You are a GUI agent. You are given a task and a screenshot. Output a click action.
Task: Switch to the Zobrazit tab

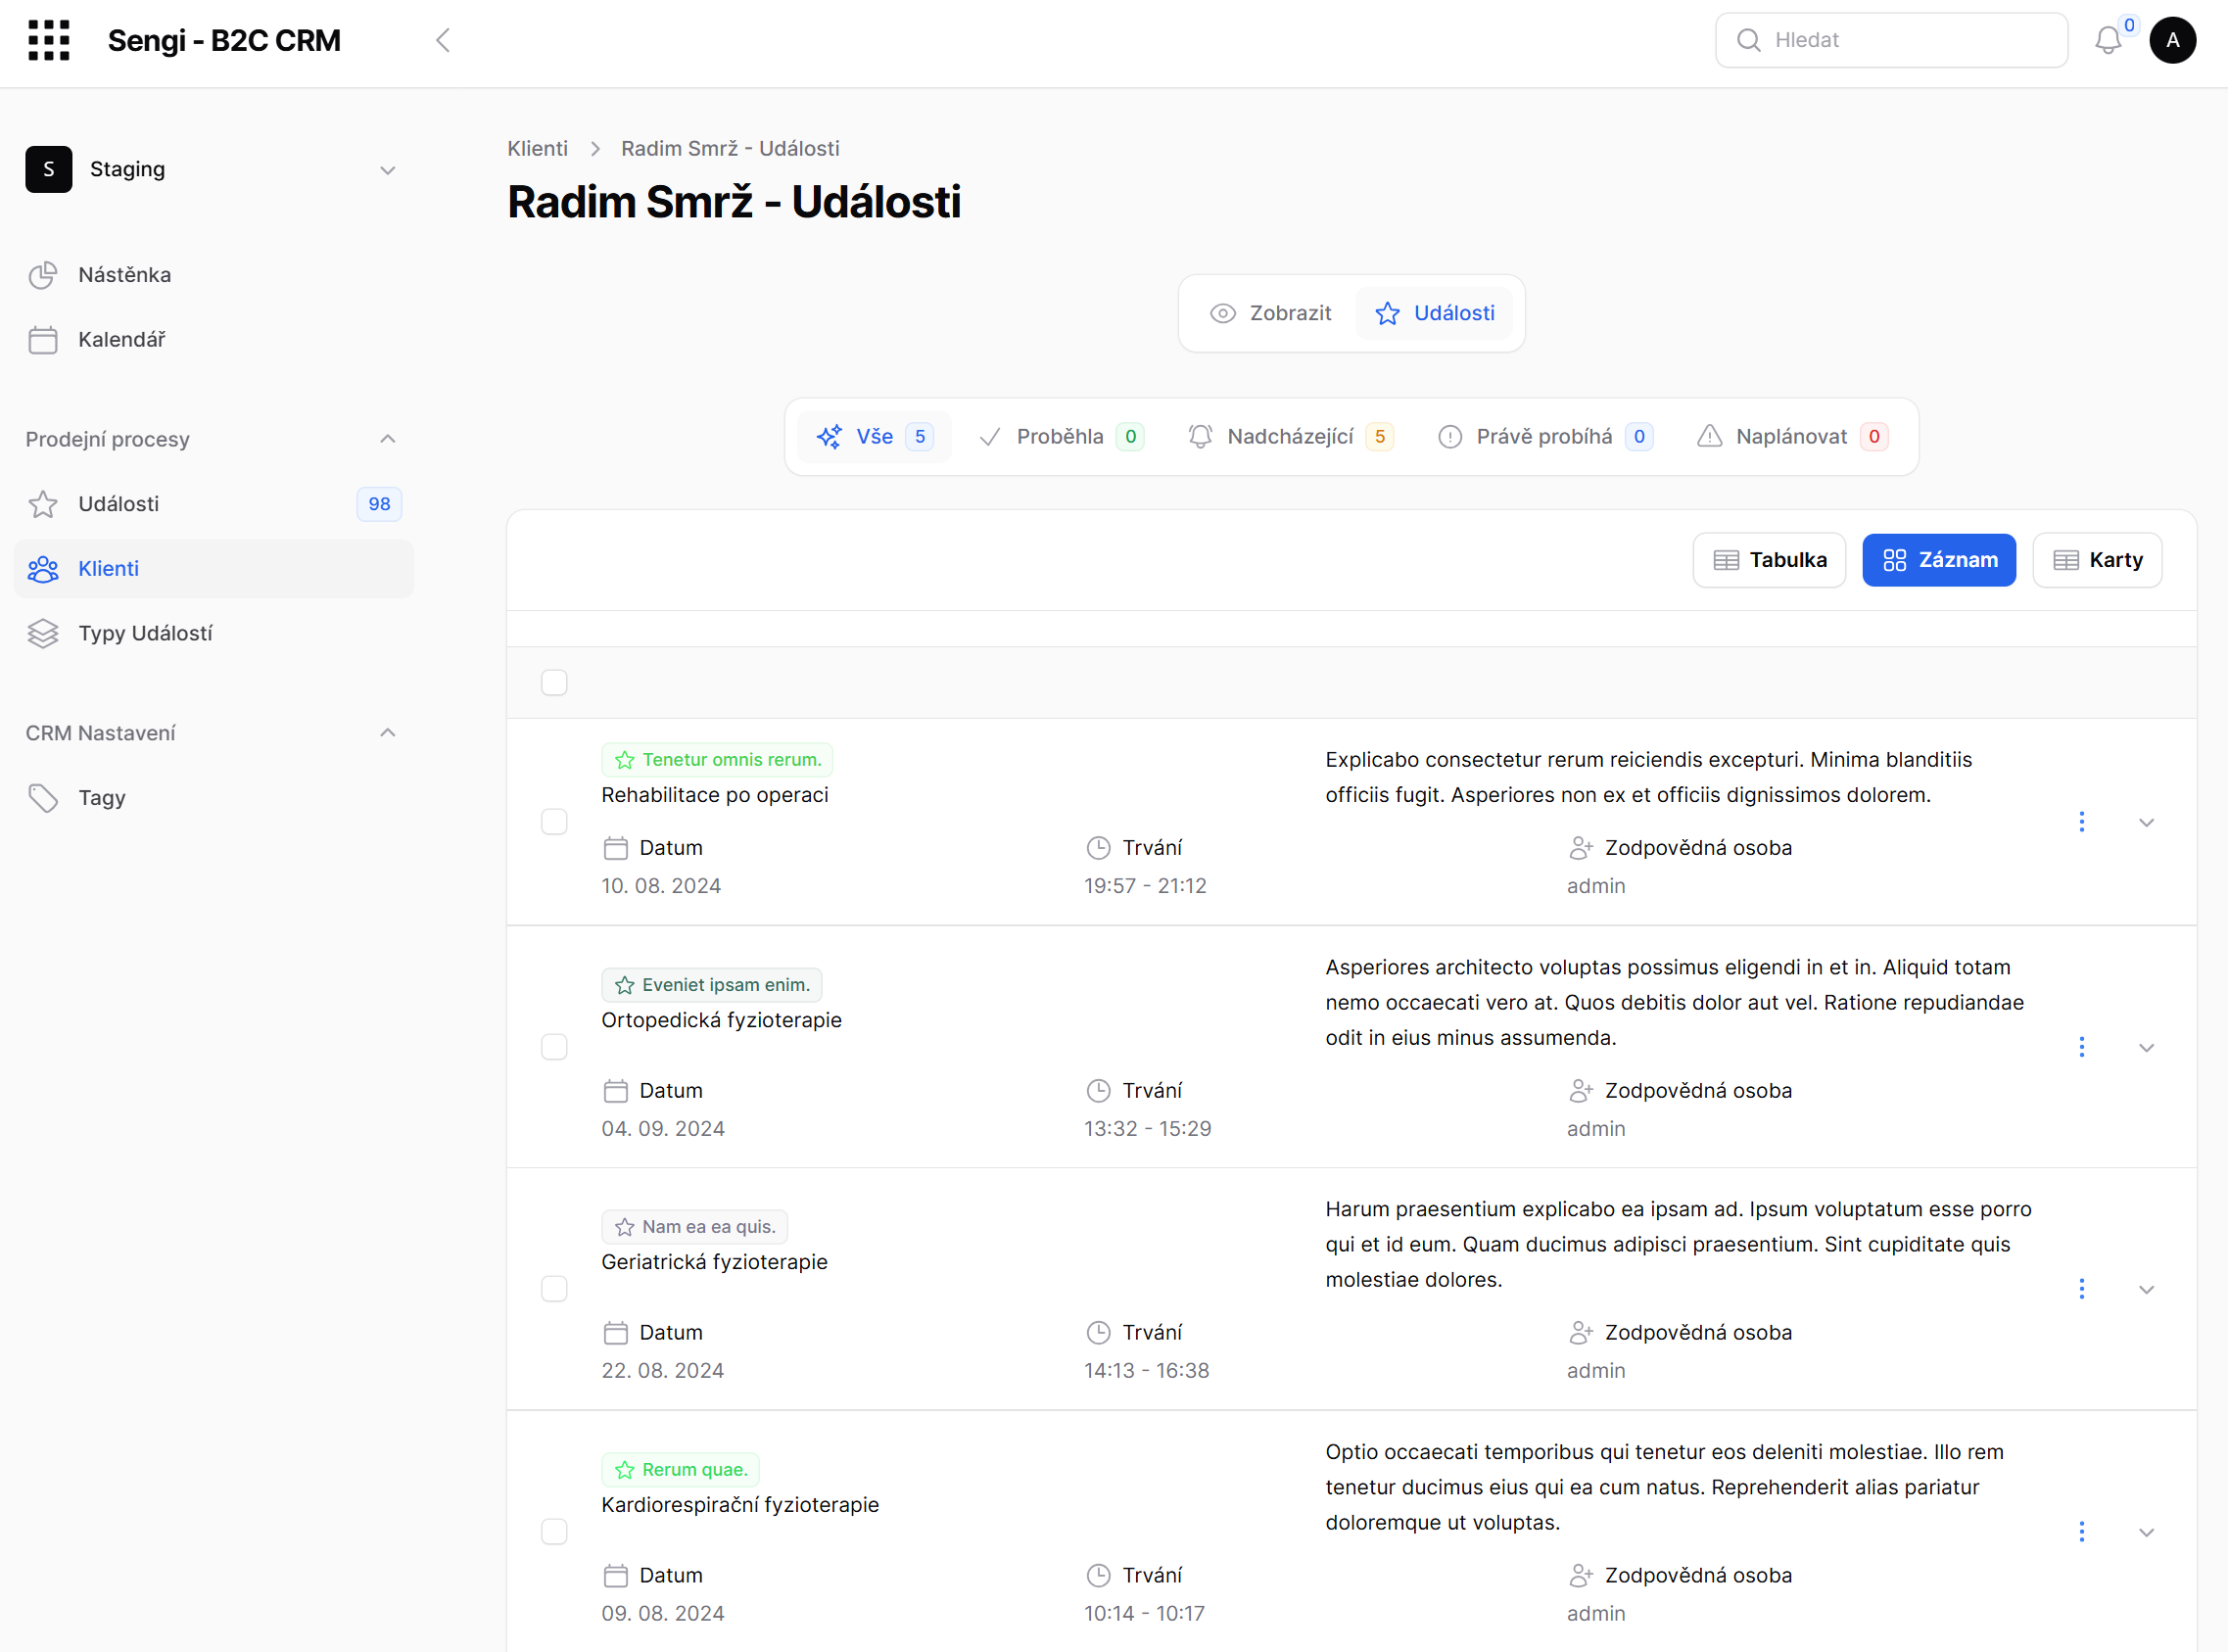click(x=1271, y=314)
